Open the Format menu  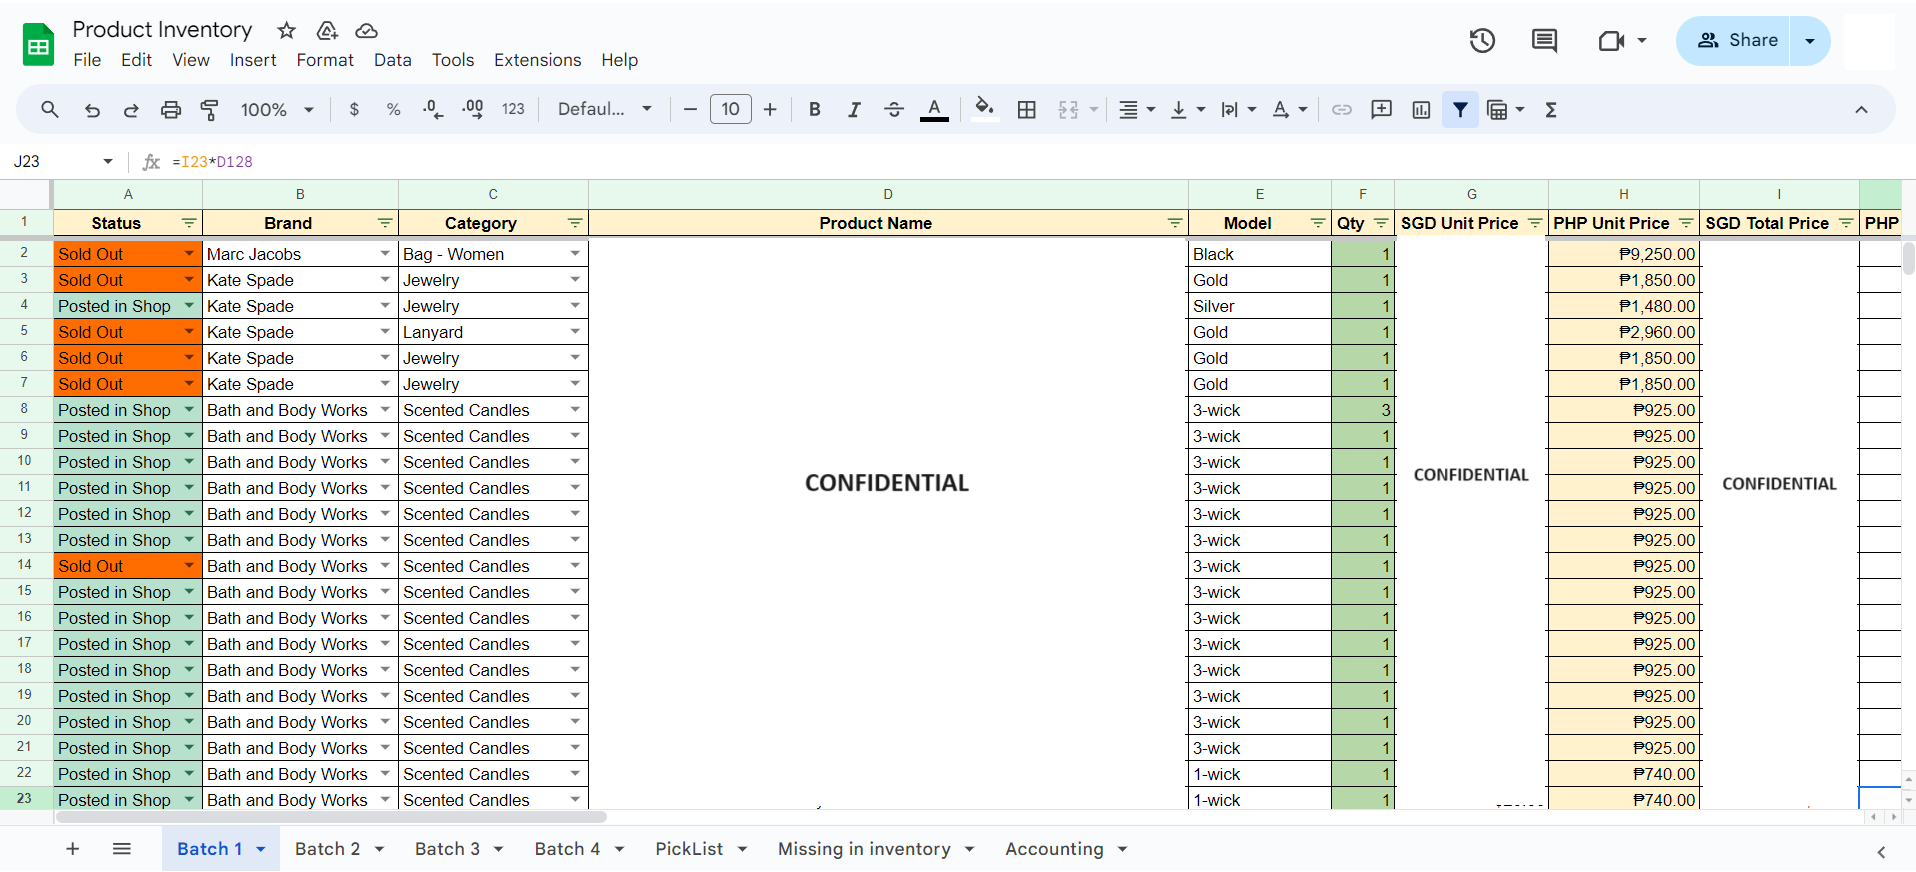click(x=325, y=60)
